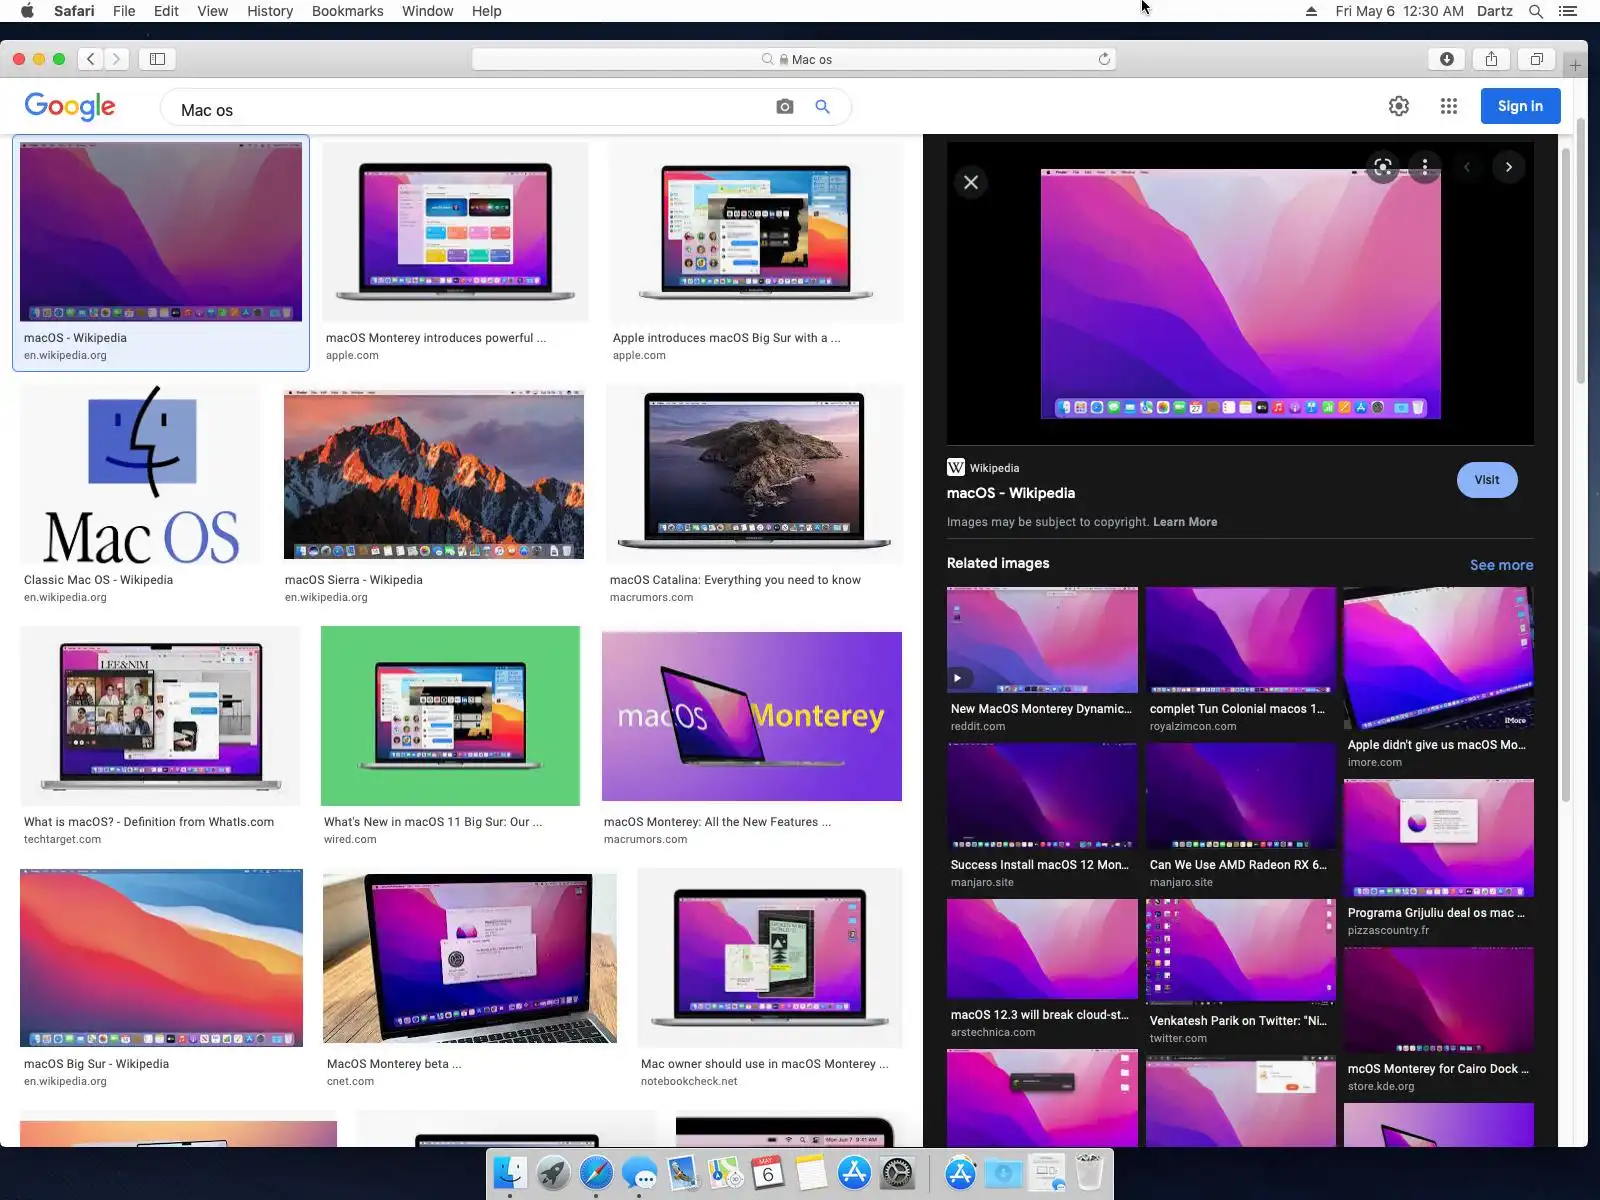Open Maps from the Dock

(x=725, y=1172)
